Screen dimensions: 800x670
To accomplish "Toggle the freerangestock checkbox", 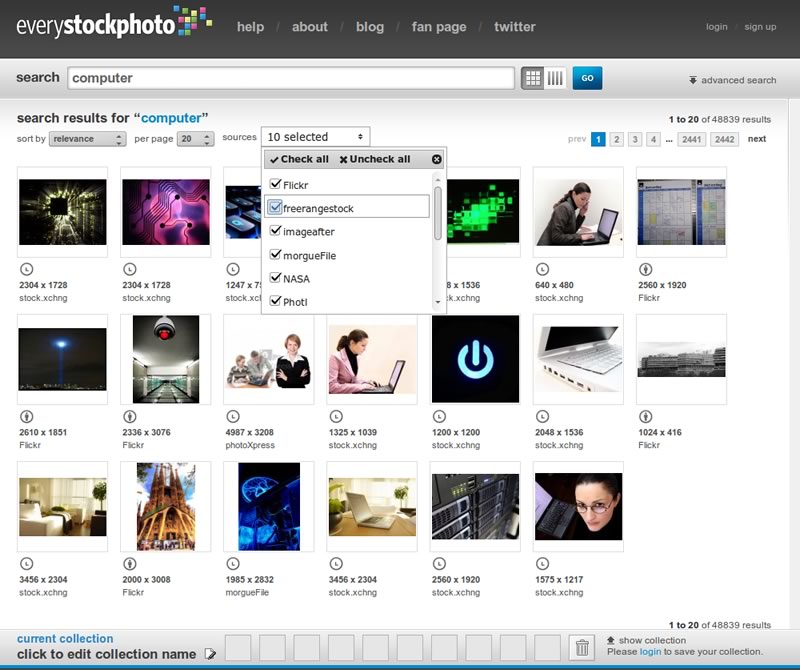I will (276, 207).
